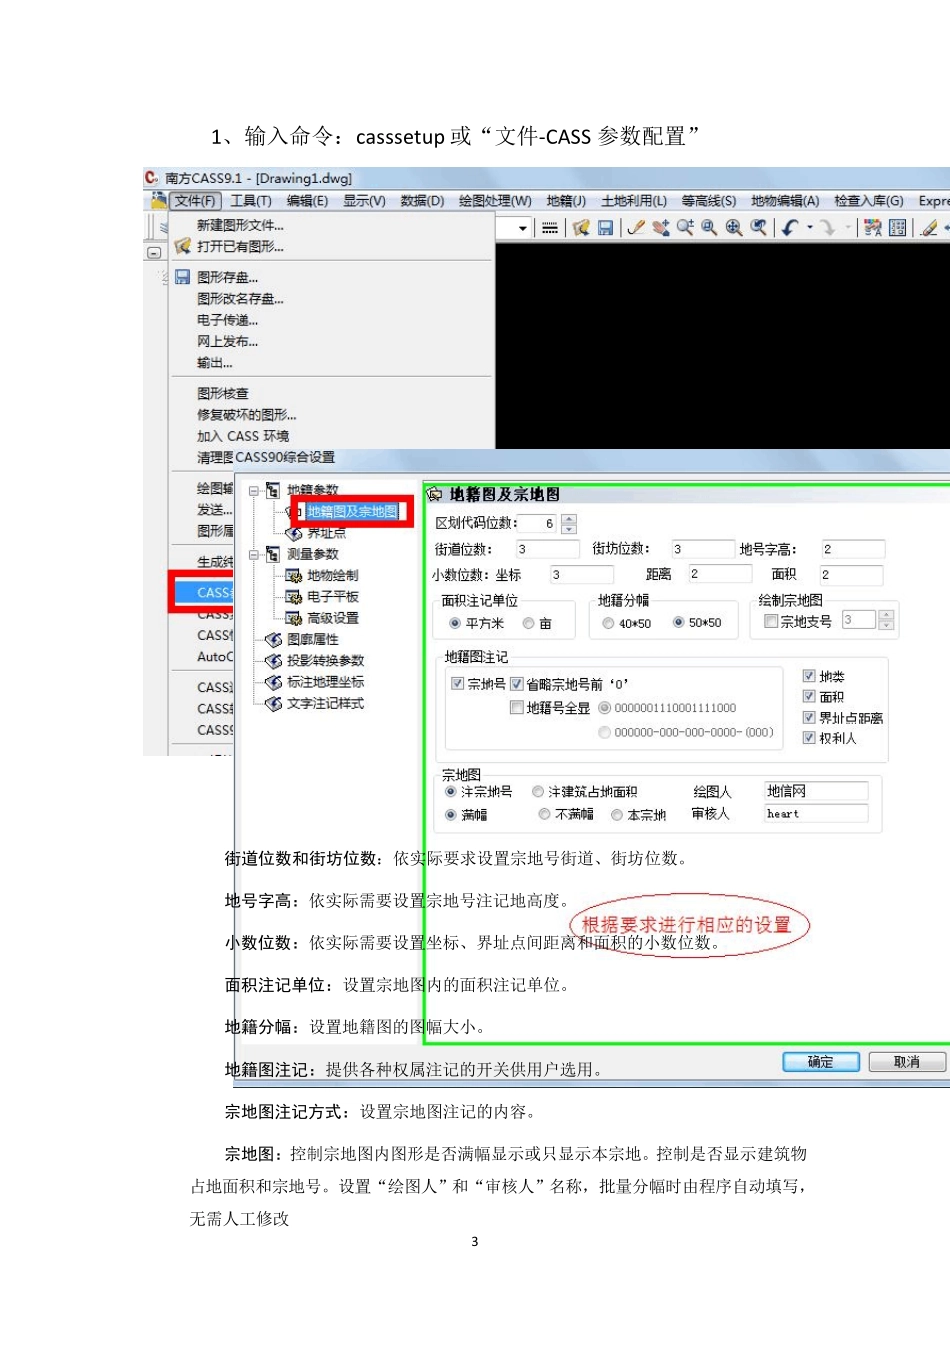Viewport: 950px width, 1345px height.
Task: Click the zoom previous icon before undo
Action: pyautogui.click(x=759, y=228)
